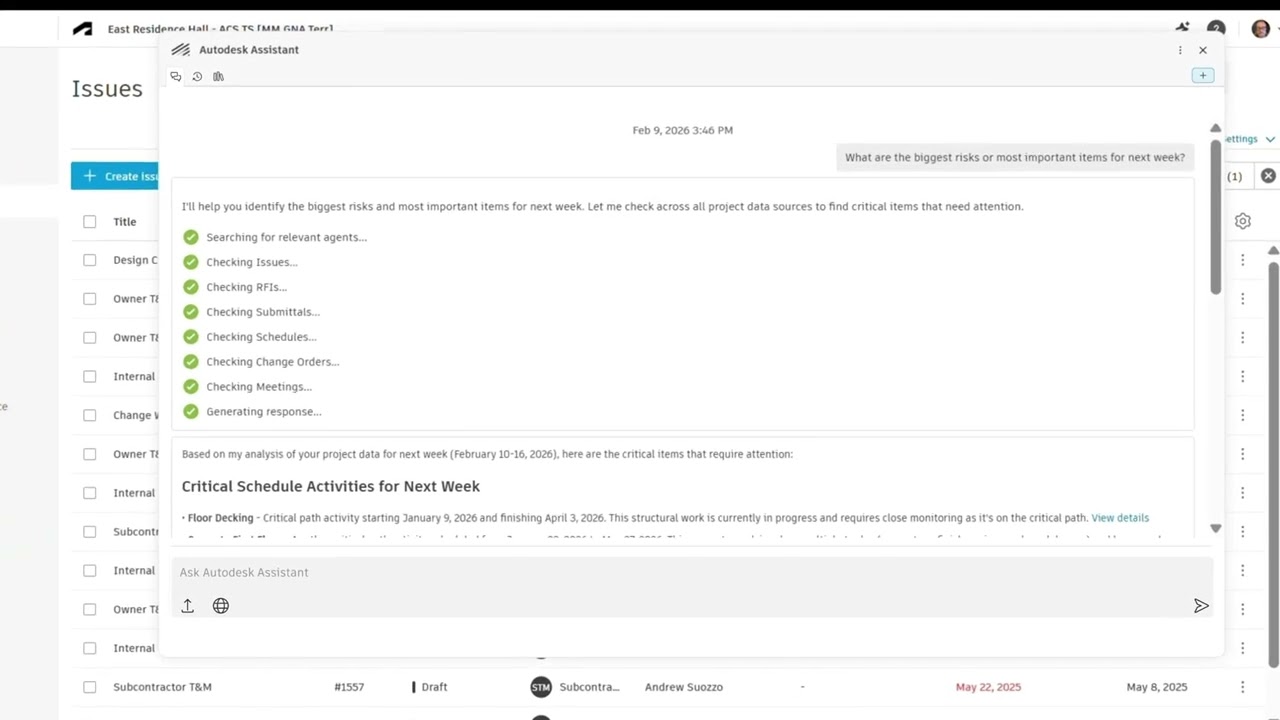Screen dimensions: 1280x720
Task: Click the Generating response step
Action: pos(263,412)
